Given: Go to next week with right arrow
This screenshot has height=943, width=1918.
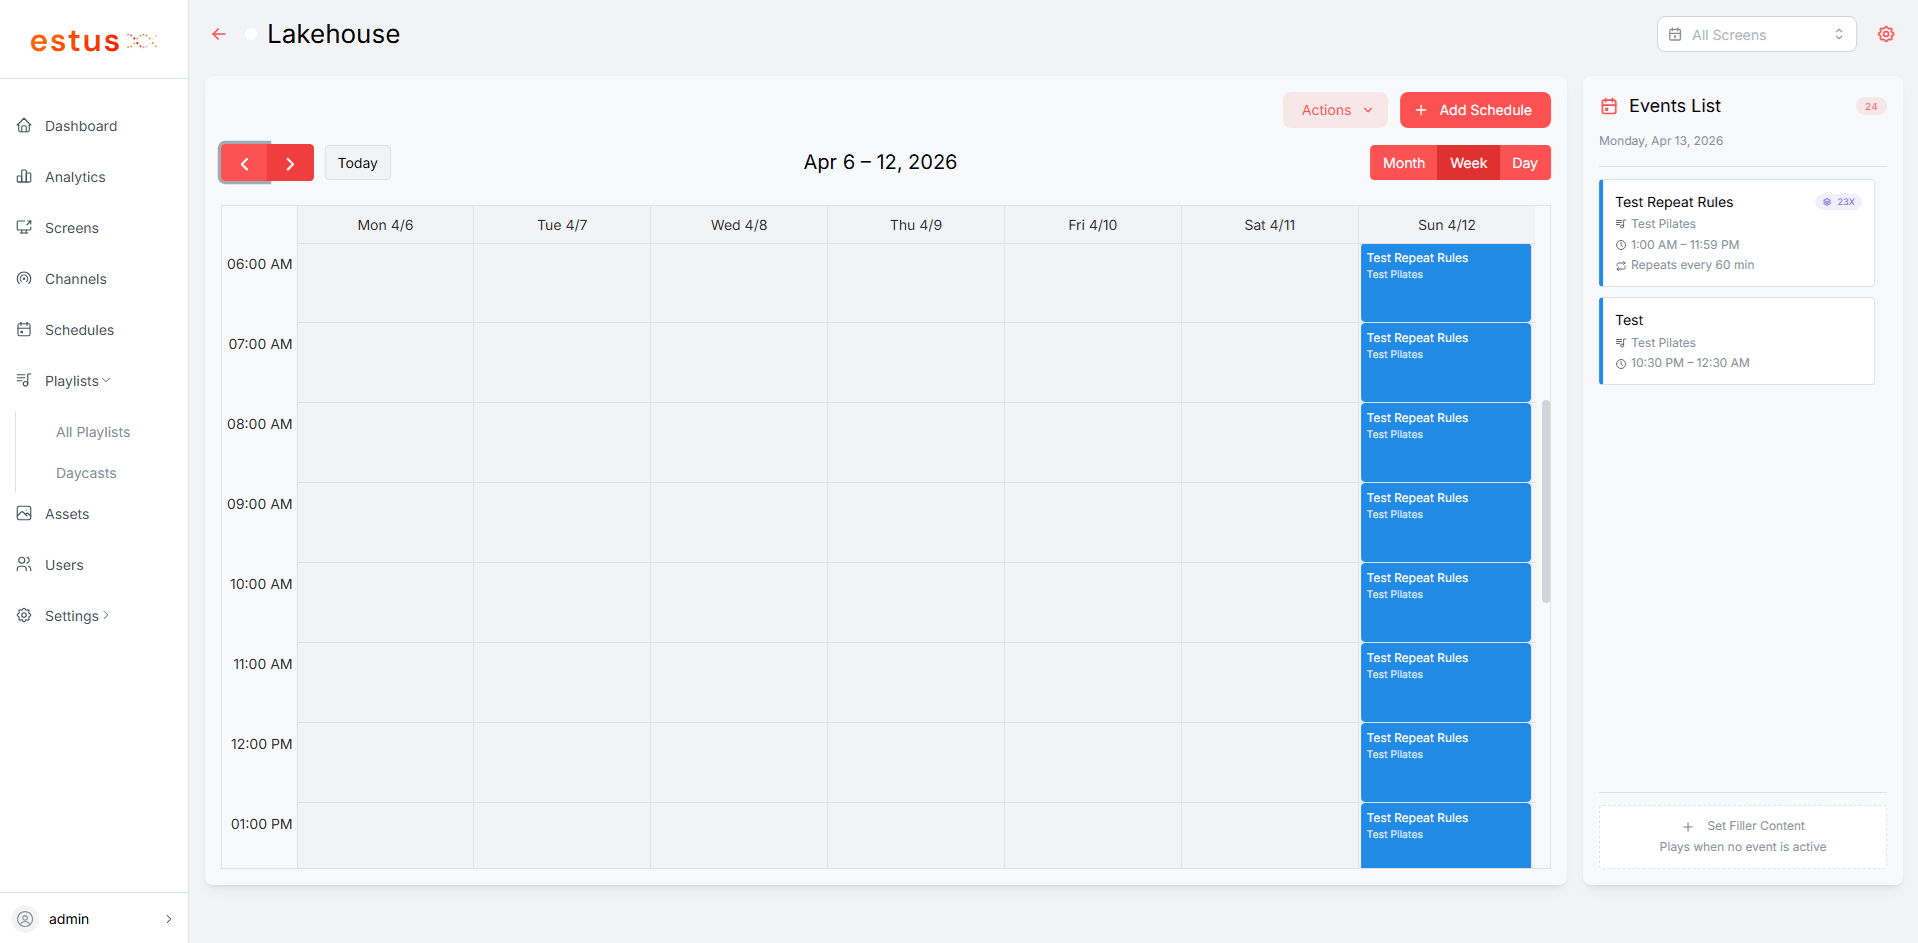Looking at the screenshot, I should tap(291, 163).
